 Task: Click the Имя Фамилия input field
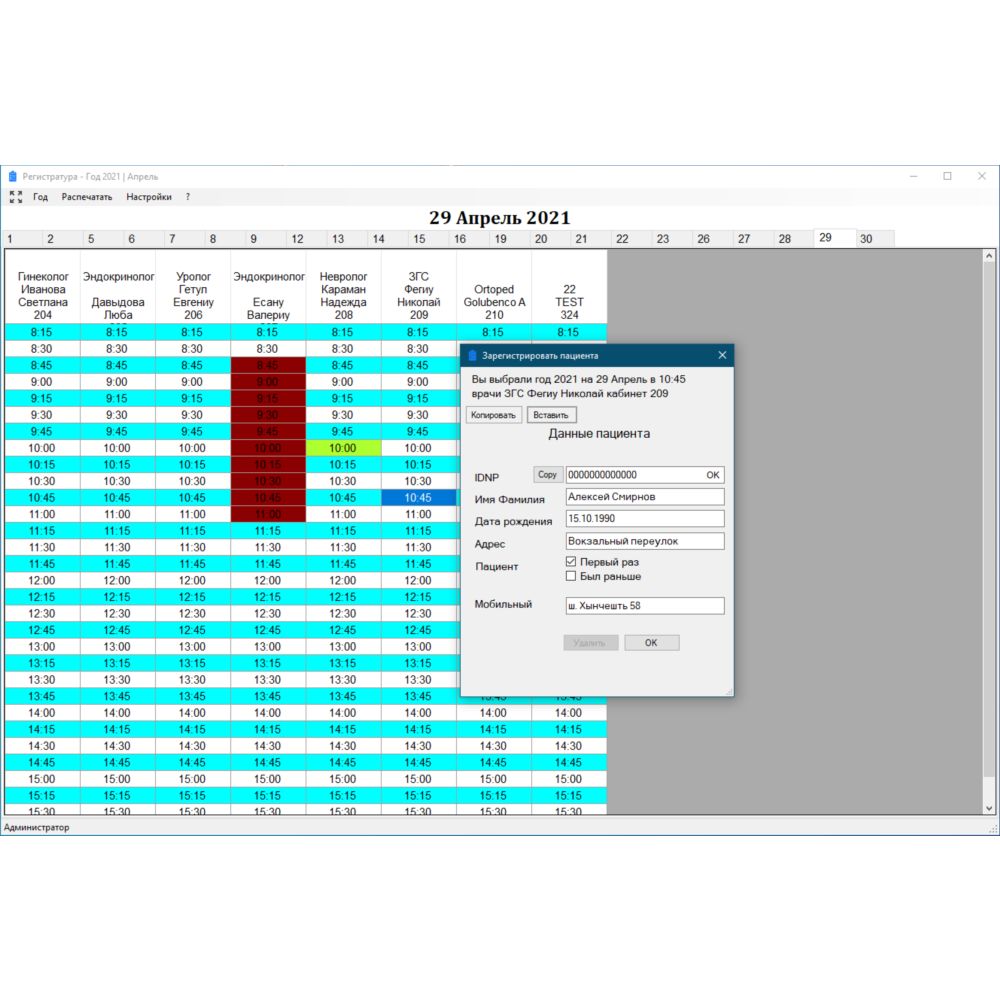click(644, 497)
